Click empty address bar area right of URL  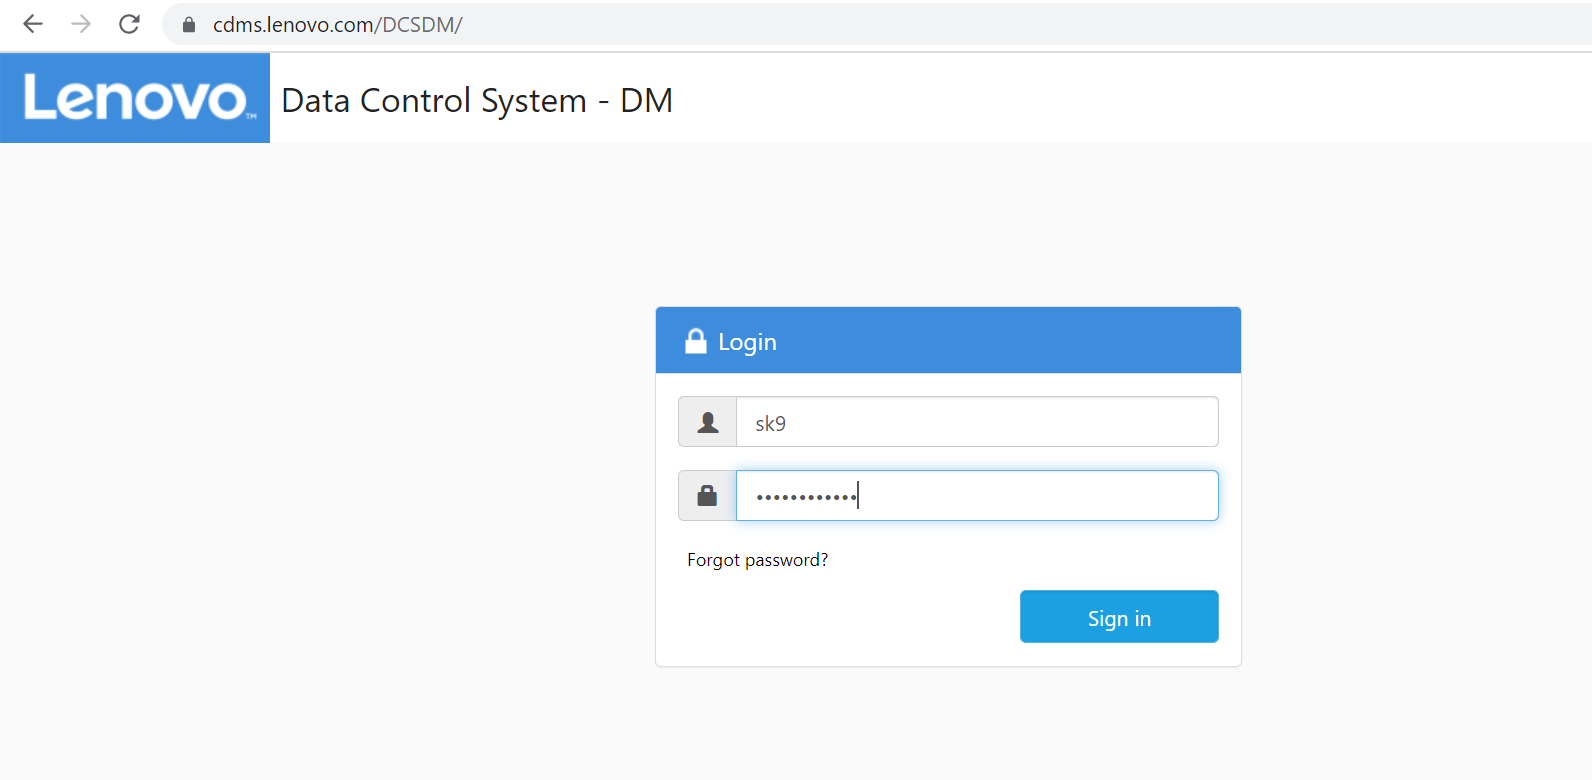(x=1000, y=25)
